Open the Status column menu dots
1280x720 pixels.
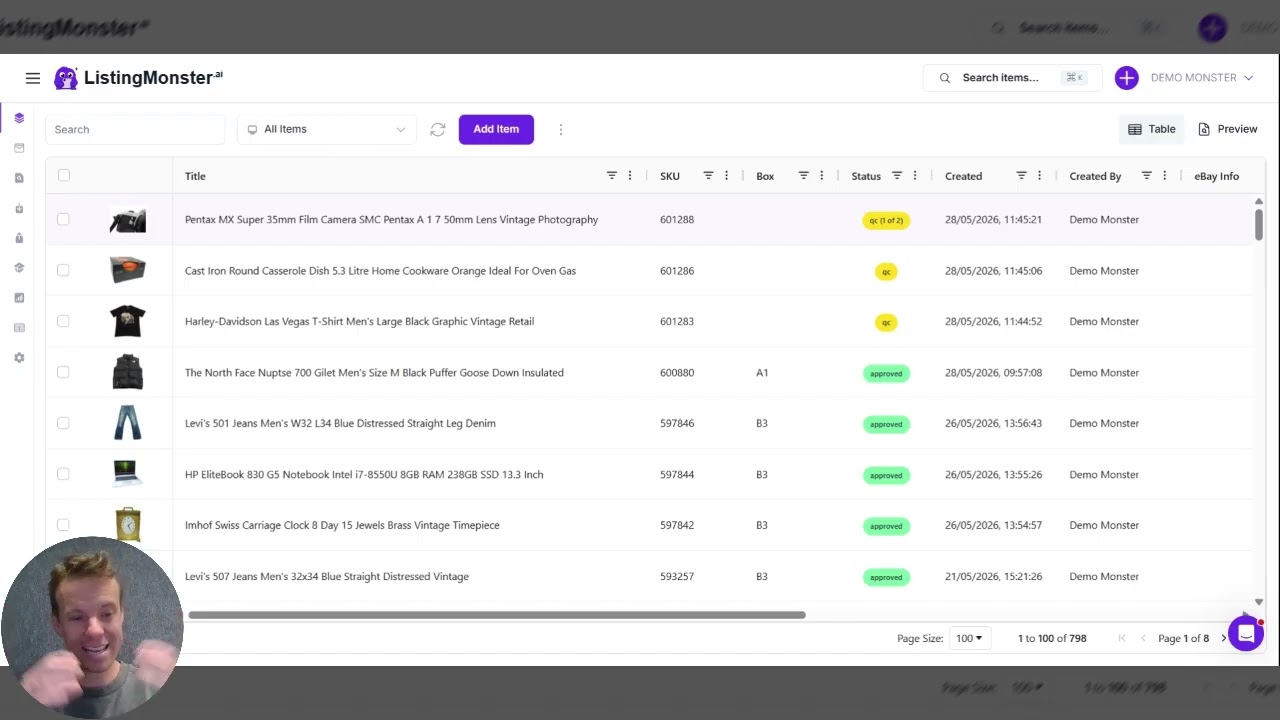pyautogui.click(x=915, y=176)
